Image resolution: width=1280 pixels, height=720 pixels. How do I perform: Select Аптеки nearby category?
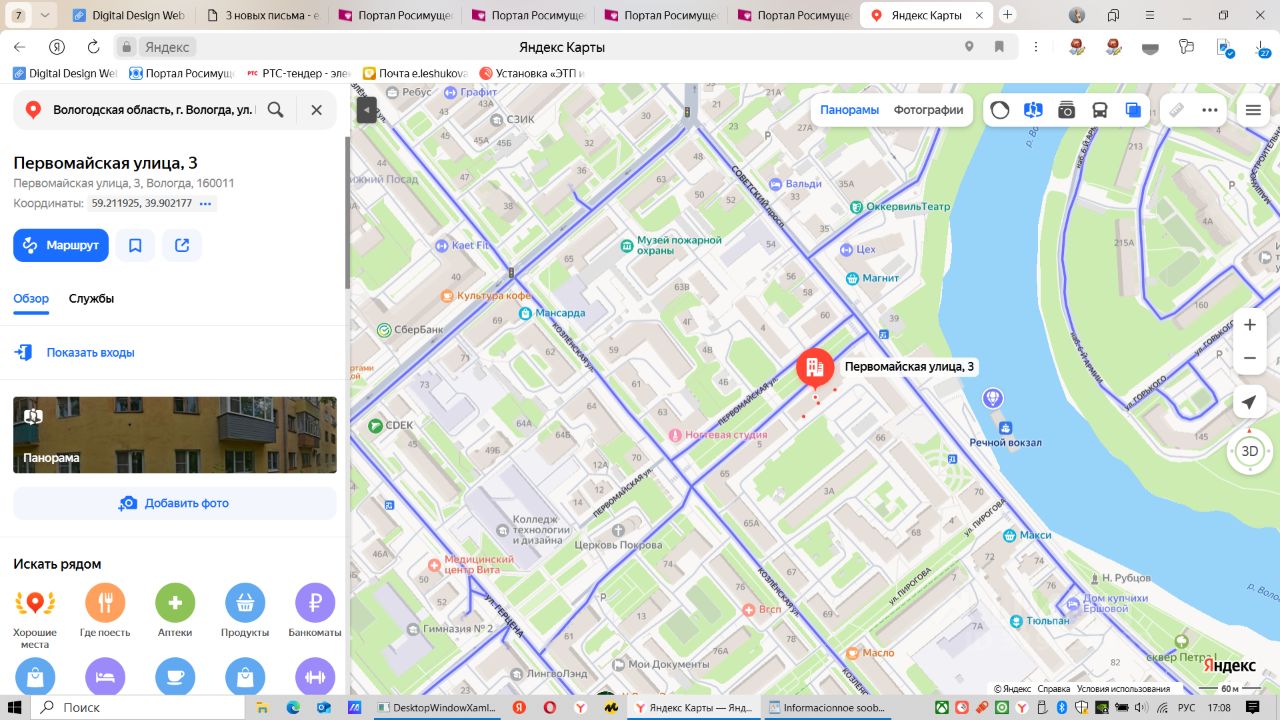pyautogui.click(x=175, y=611)
